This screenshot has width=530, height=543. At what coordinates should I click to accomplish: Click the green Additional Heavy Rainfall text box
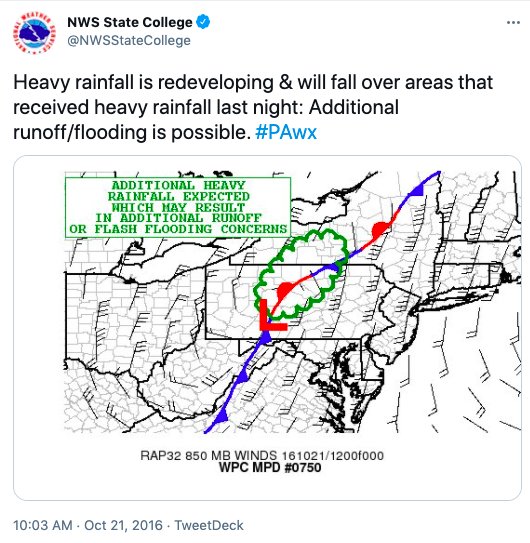coord(178,207)
